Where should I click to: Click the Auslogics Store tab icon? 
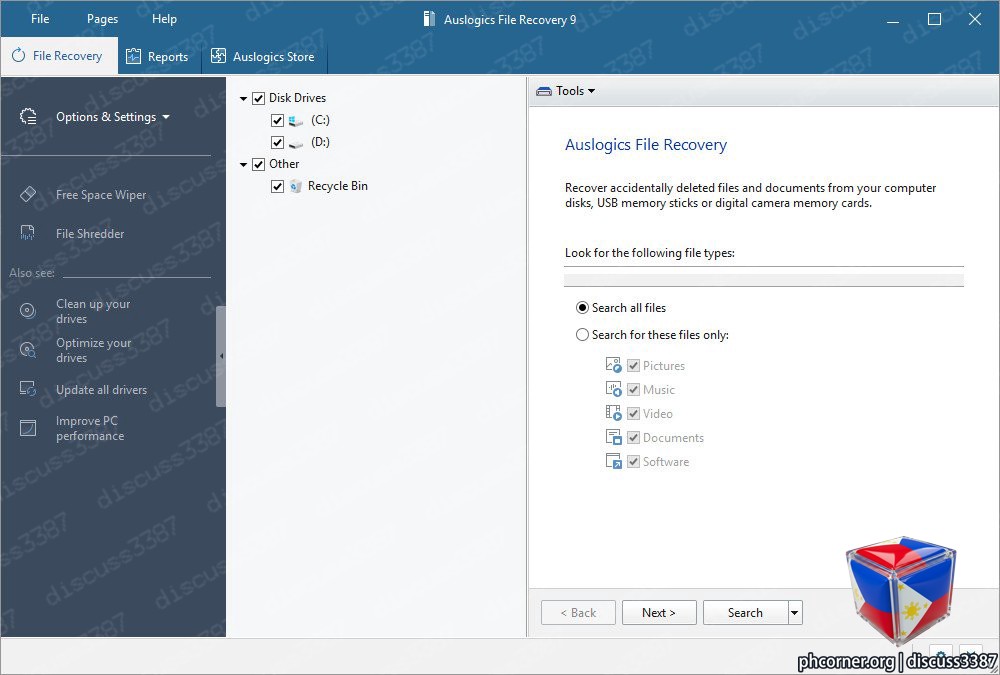pos(218,56)
